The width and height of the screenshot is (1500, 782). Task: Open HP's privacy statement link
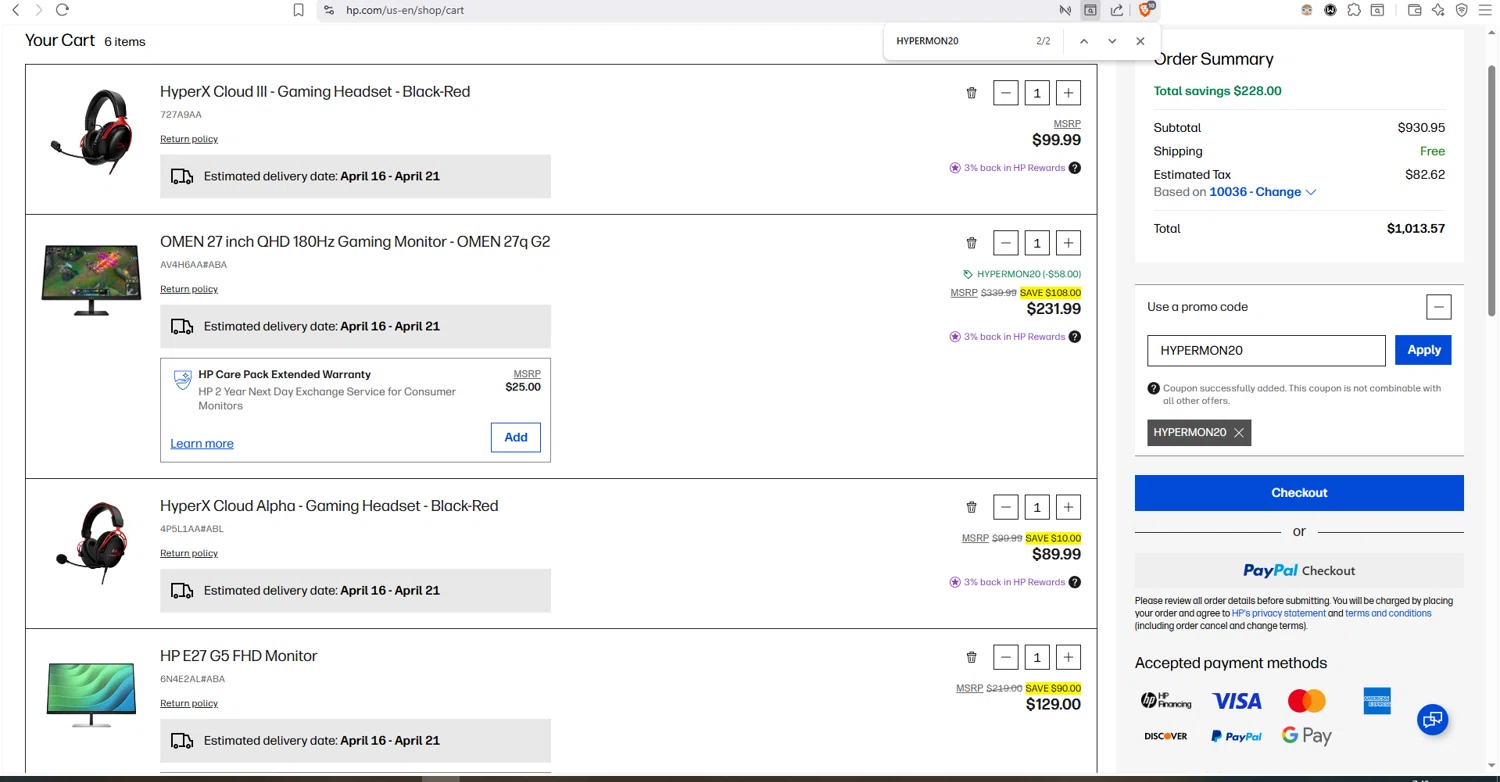click(x=1279, y=613)
